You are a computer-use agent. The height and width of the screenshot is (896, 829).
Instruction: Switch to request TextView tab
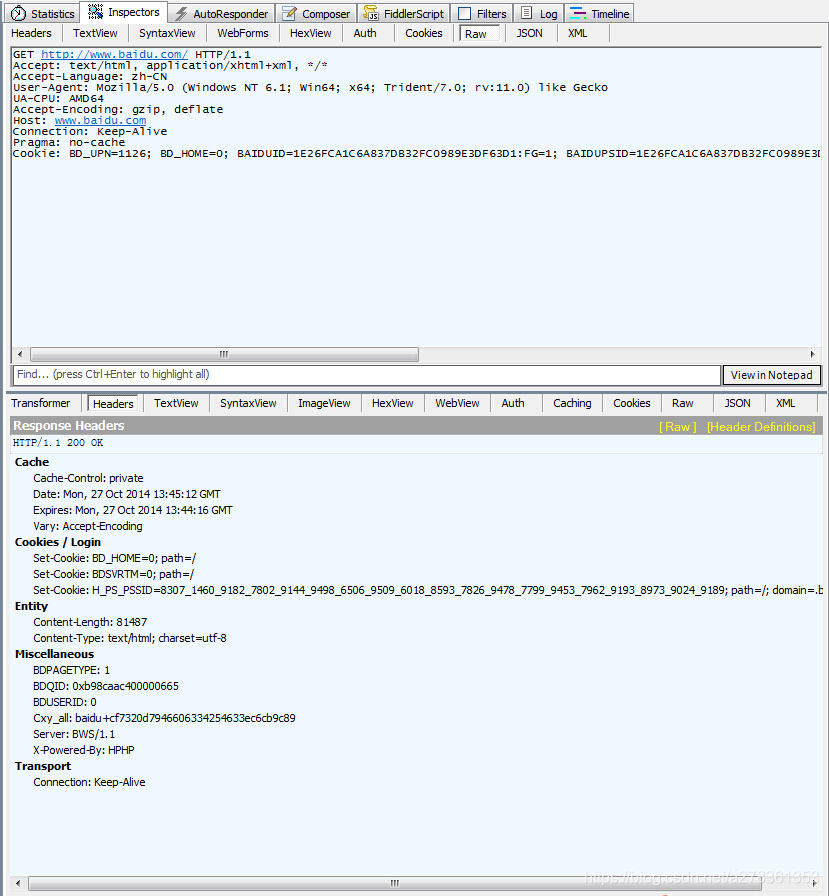tap(95, 33)
